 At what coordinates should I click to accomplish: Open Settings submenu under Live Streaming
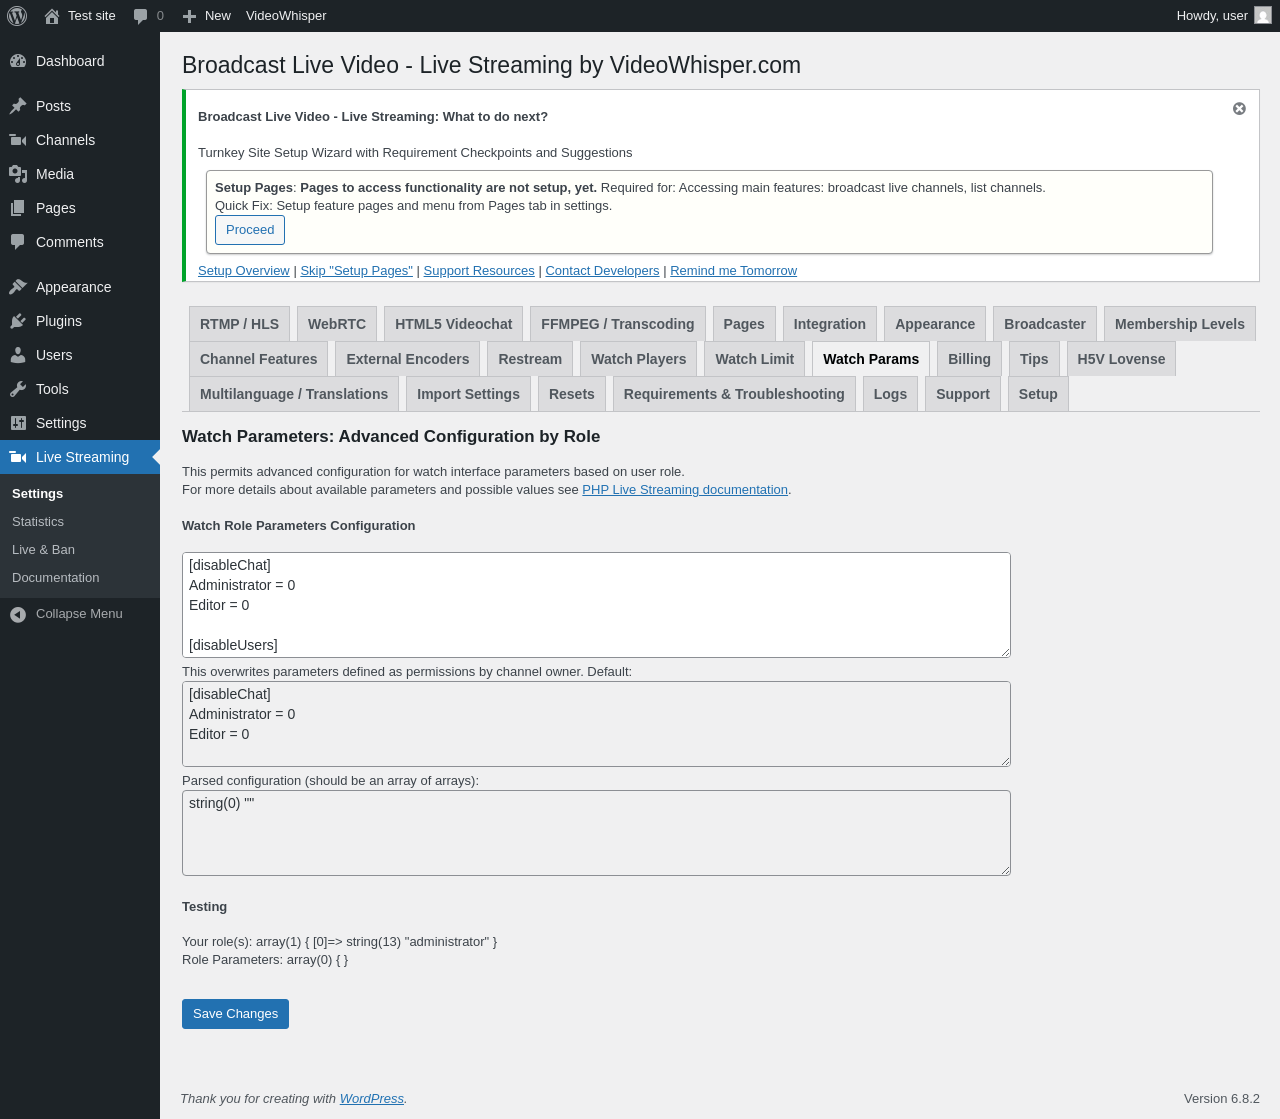point(38,494)
